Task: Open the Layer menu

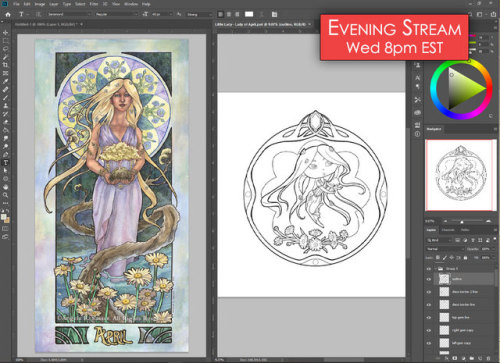Action: click(54, 4)
